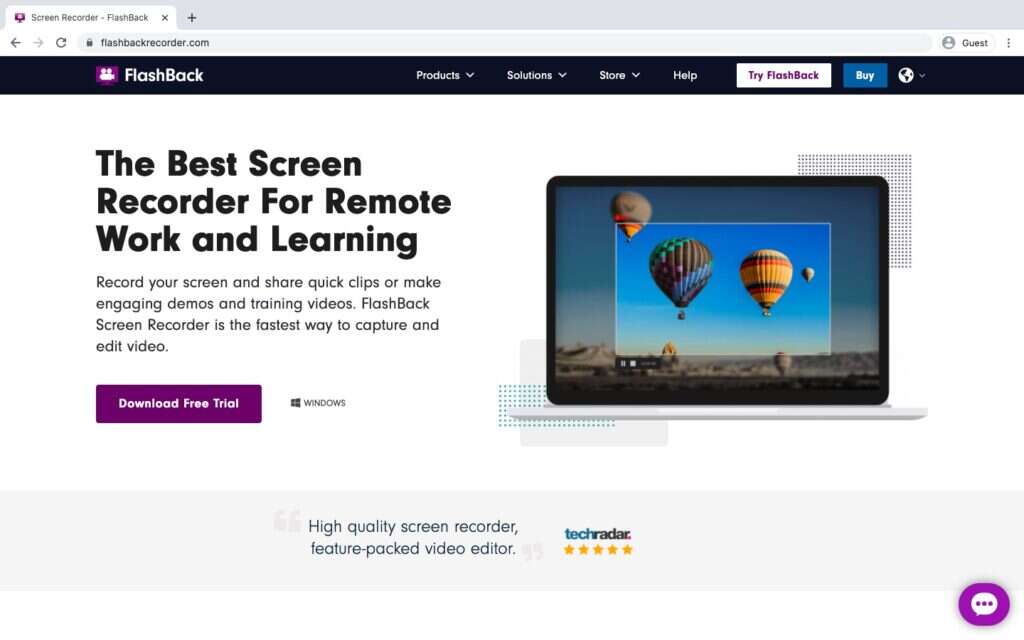Viewport: 1024px width, 640px height.
Task: Expand the Store dropdown menu
Action: [619, 75]
